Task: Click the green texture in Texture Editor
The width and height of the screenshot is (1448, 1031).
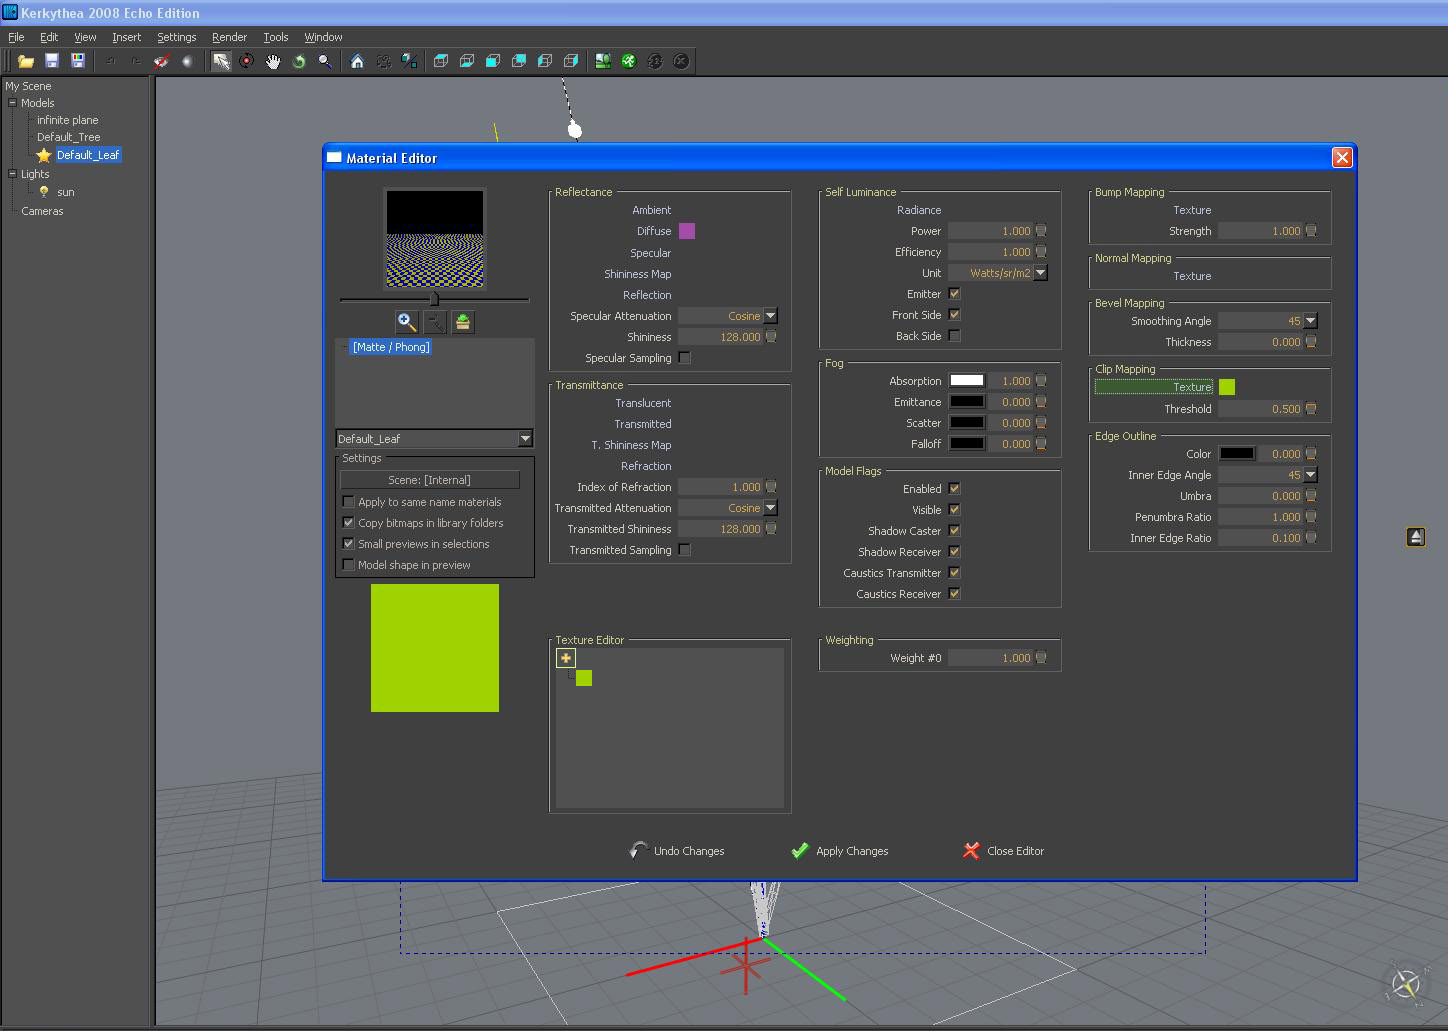Action: click(584, 678)
